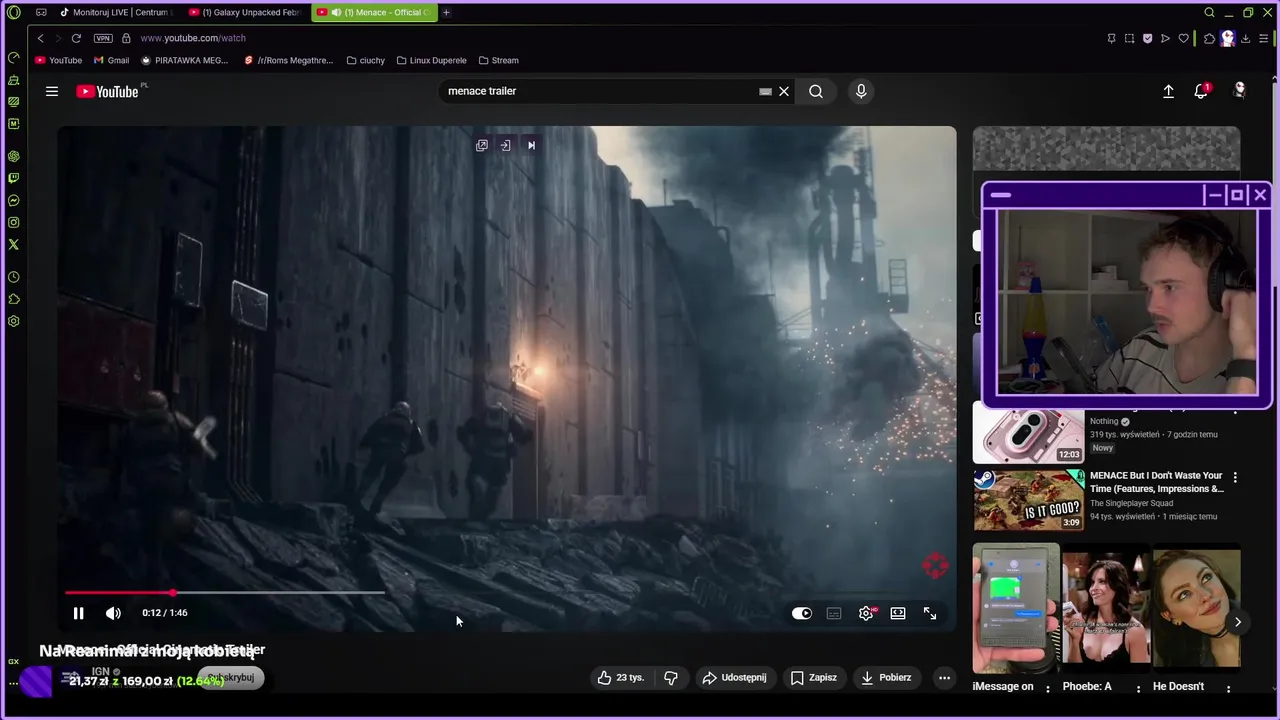
Task: Run search with the magnifier button
Action: 816,91
